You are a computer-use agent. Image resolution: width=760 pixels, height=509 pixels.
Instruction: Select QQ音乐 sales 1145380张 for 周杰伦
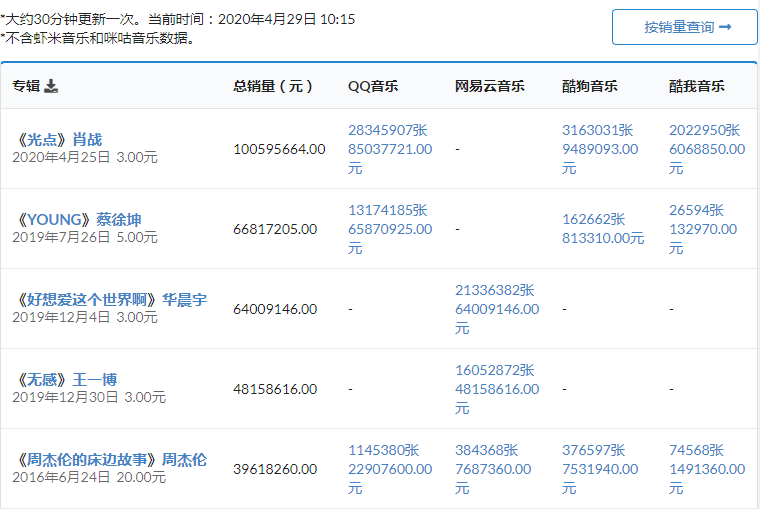coord(383,450)
